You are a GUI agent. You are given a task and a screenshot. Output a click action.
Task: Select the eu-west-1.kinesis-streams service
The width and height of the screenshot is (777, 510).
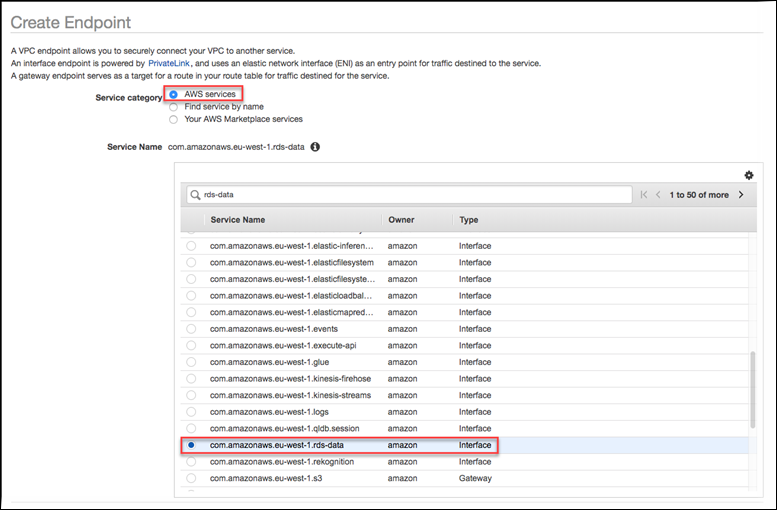tap(191, 395)
